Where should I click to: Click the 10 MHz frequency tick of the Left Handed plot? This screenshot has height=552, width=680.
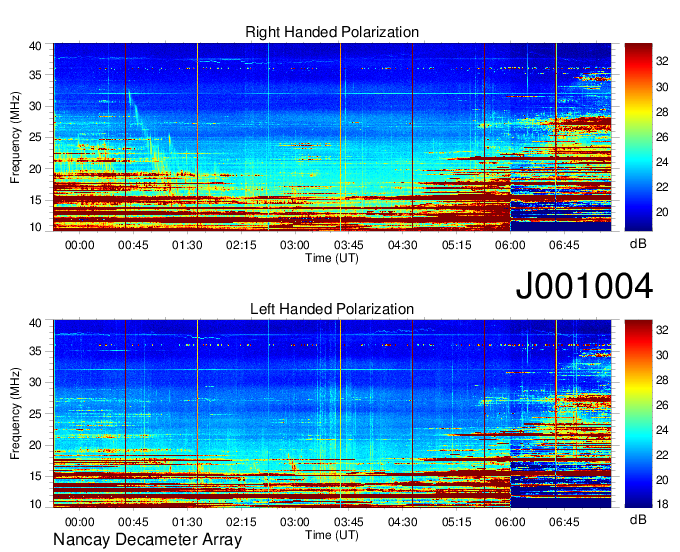tap(35, 504)
